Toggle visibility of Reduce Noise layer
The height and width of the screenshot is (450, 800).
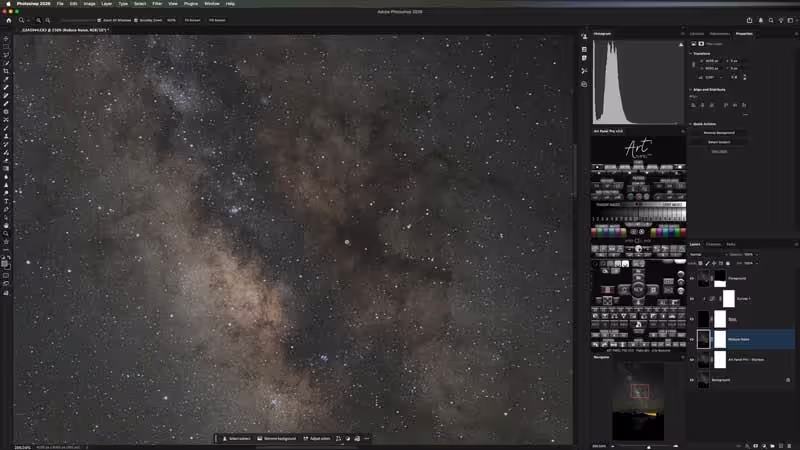(x=692, y=339)
